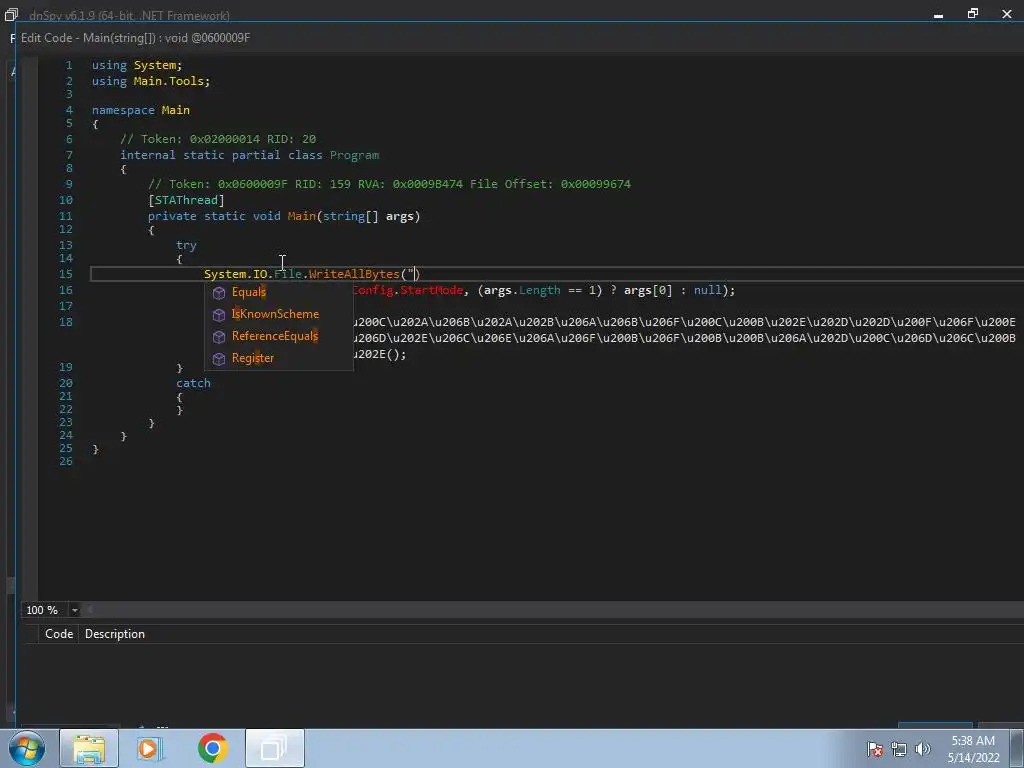Image resolution: width=1024 pixels, height=768 pixels.
Task: Click the volume speaker tray icon
Action: [922, 749]
